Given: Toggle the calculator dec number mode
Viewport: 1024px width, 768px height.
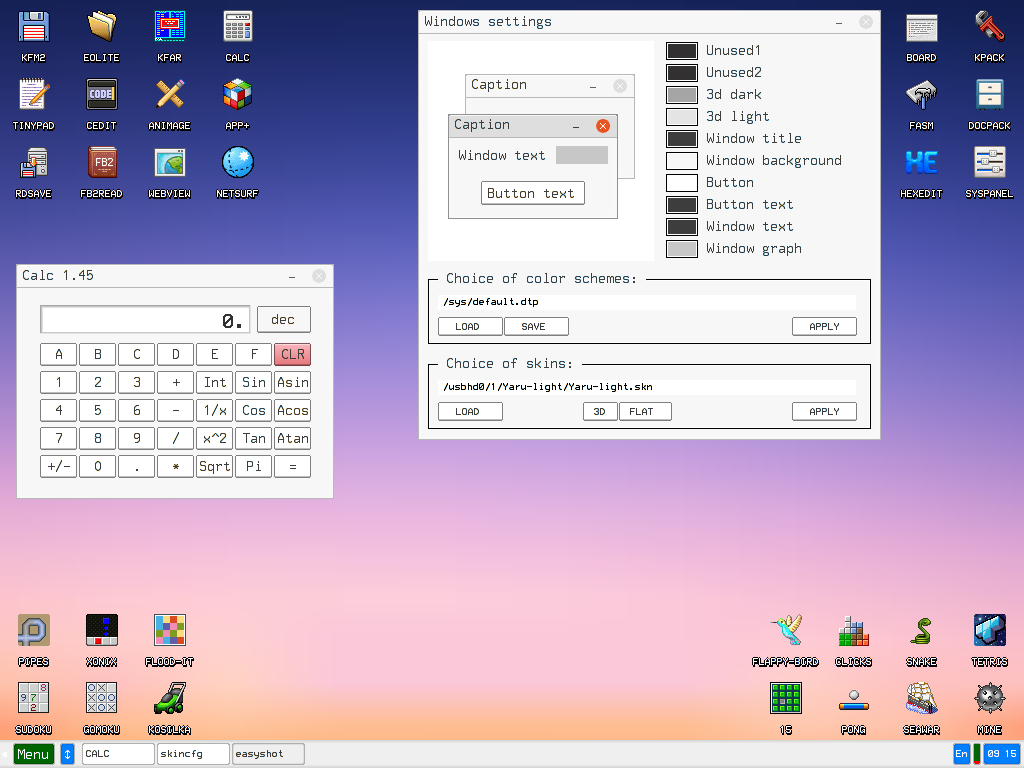Looking at the screenshot, I should point(283,320).
